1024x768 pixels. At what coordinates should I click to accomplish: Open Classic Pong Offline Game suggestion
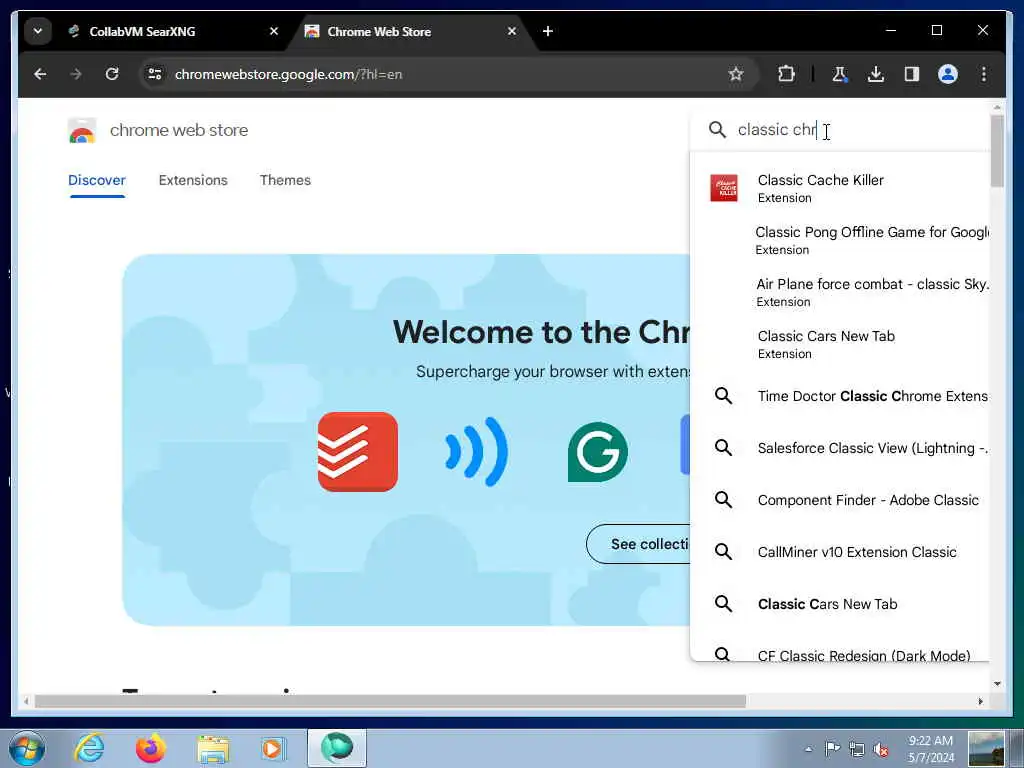(840, 240)
